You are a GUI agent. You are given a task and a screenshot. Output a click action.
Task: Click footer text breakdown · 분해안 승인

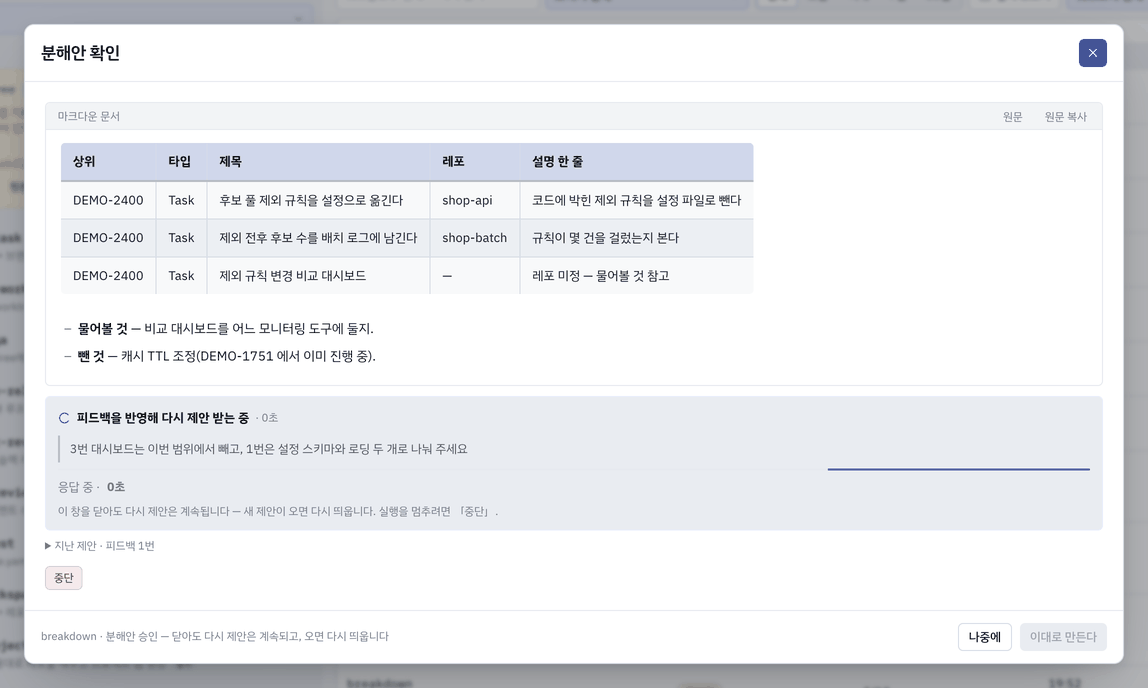coord(215,637)
